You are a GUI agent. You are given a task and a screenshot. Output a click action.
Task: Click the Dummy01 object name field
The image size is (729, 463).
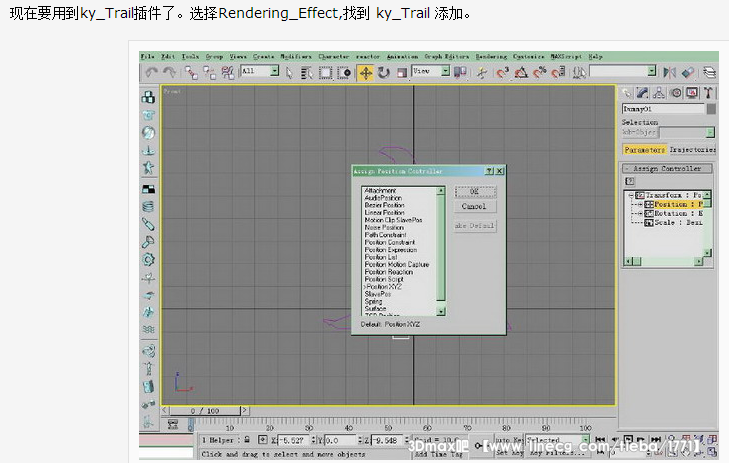[x=663, y=109]
